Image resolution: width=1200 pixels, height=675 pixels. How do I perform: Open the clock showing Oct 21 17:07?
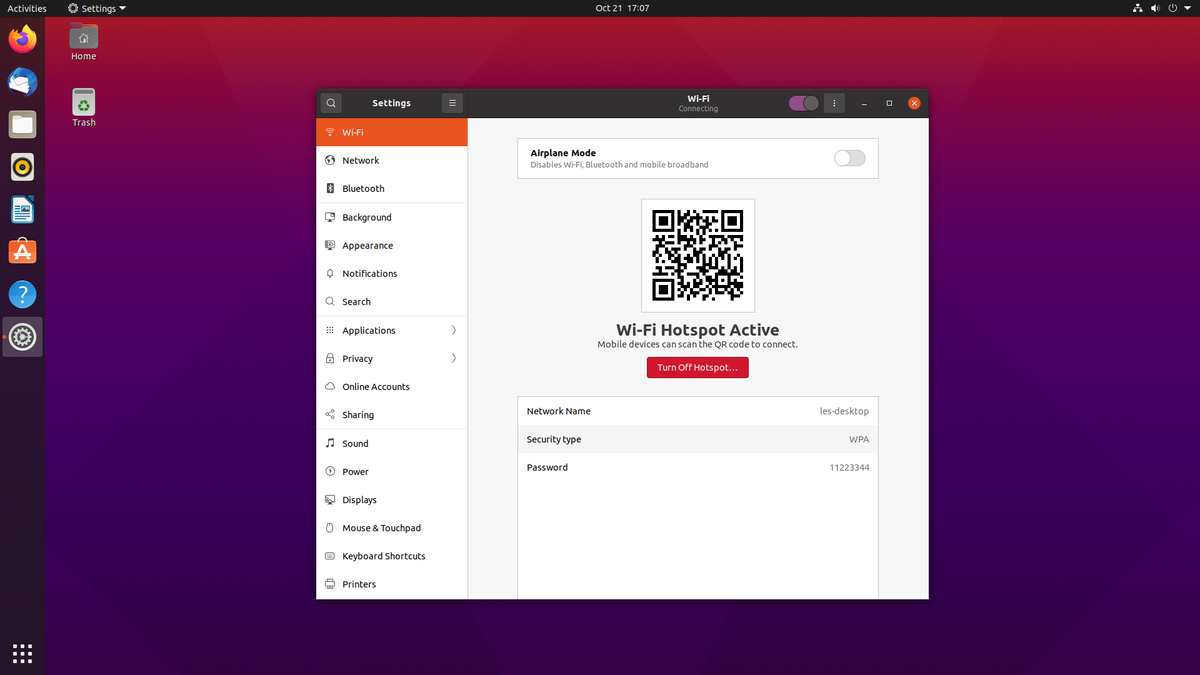coord(622,8)
